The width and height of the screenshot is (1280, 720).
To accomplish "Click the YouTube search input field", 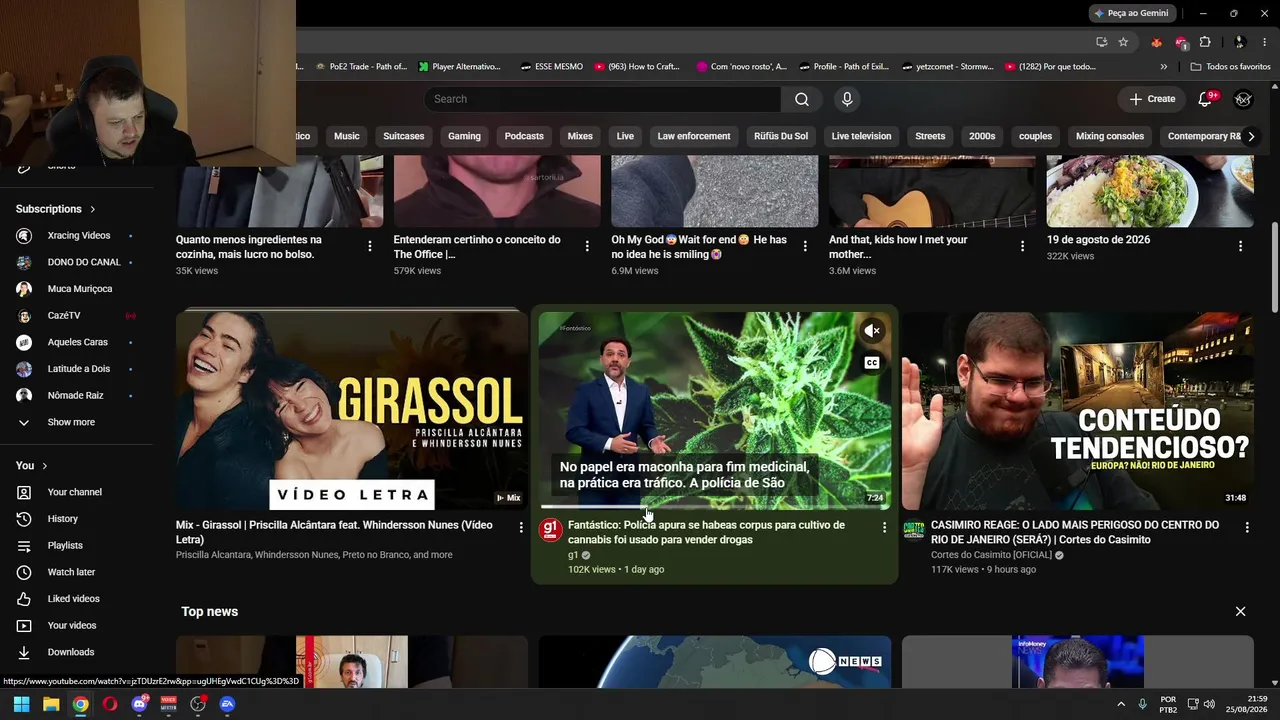I will pyautogui.click(x=602, y=99).
